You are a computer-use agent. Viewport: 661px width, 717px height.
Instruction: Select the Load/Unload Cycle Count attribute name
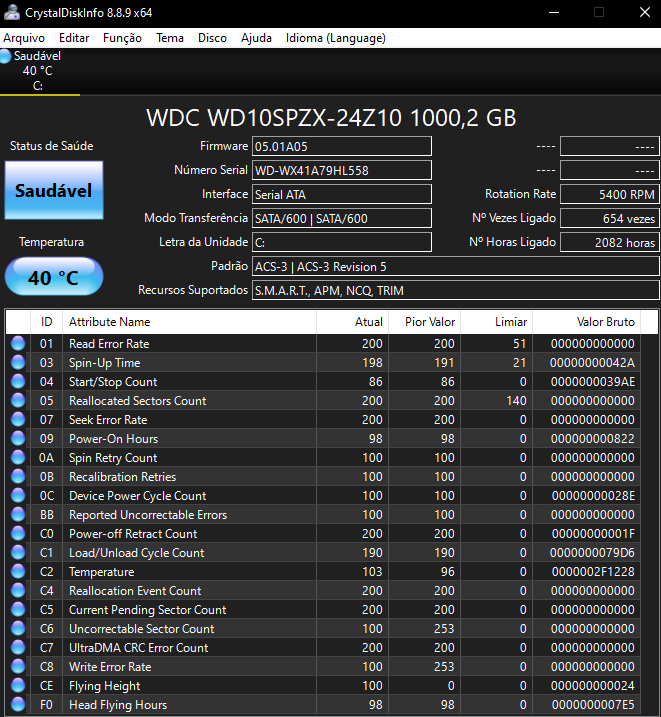137,553
